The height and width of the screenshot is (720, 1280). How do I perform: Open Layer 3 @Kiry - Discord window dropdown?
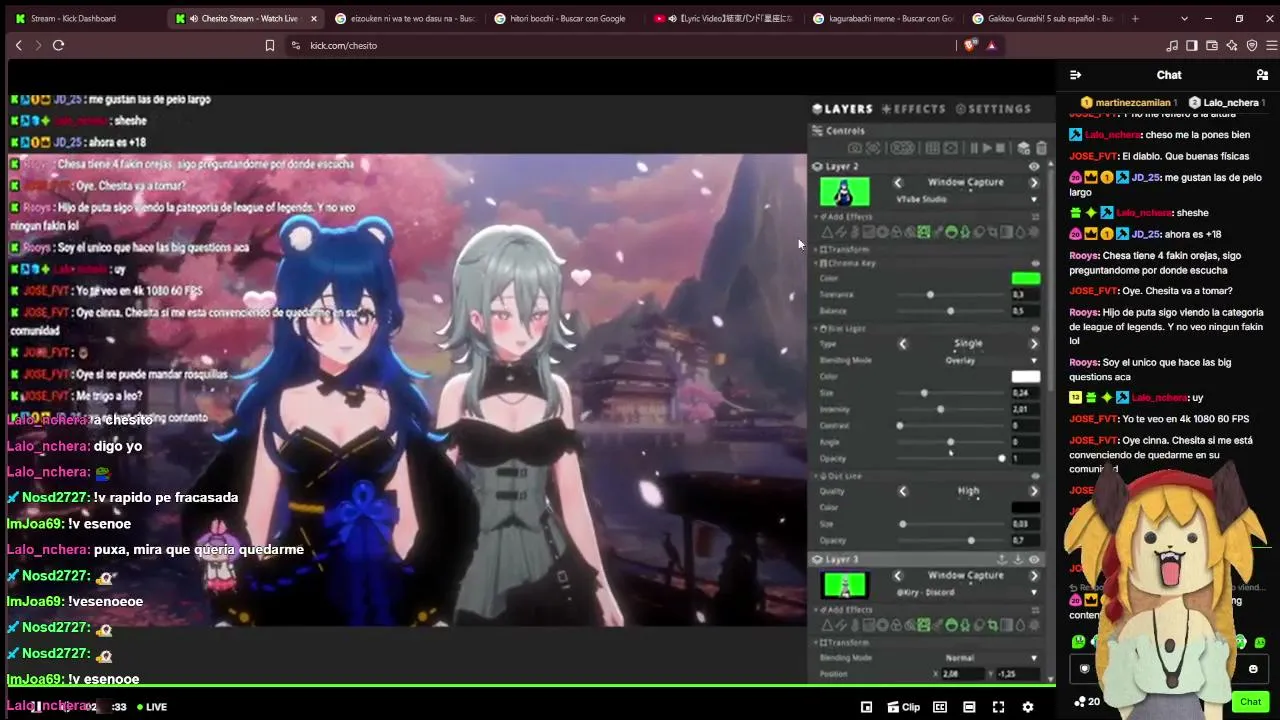(x=965, y=592)
